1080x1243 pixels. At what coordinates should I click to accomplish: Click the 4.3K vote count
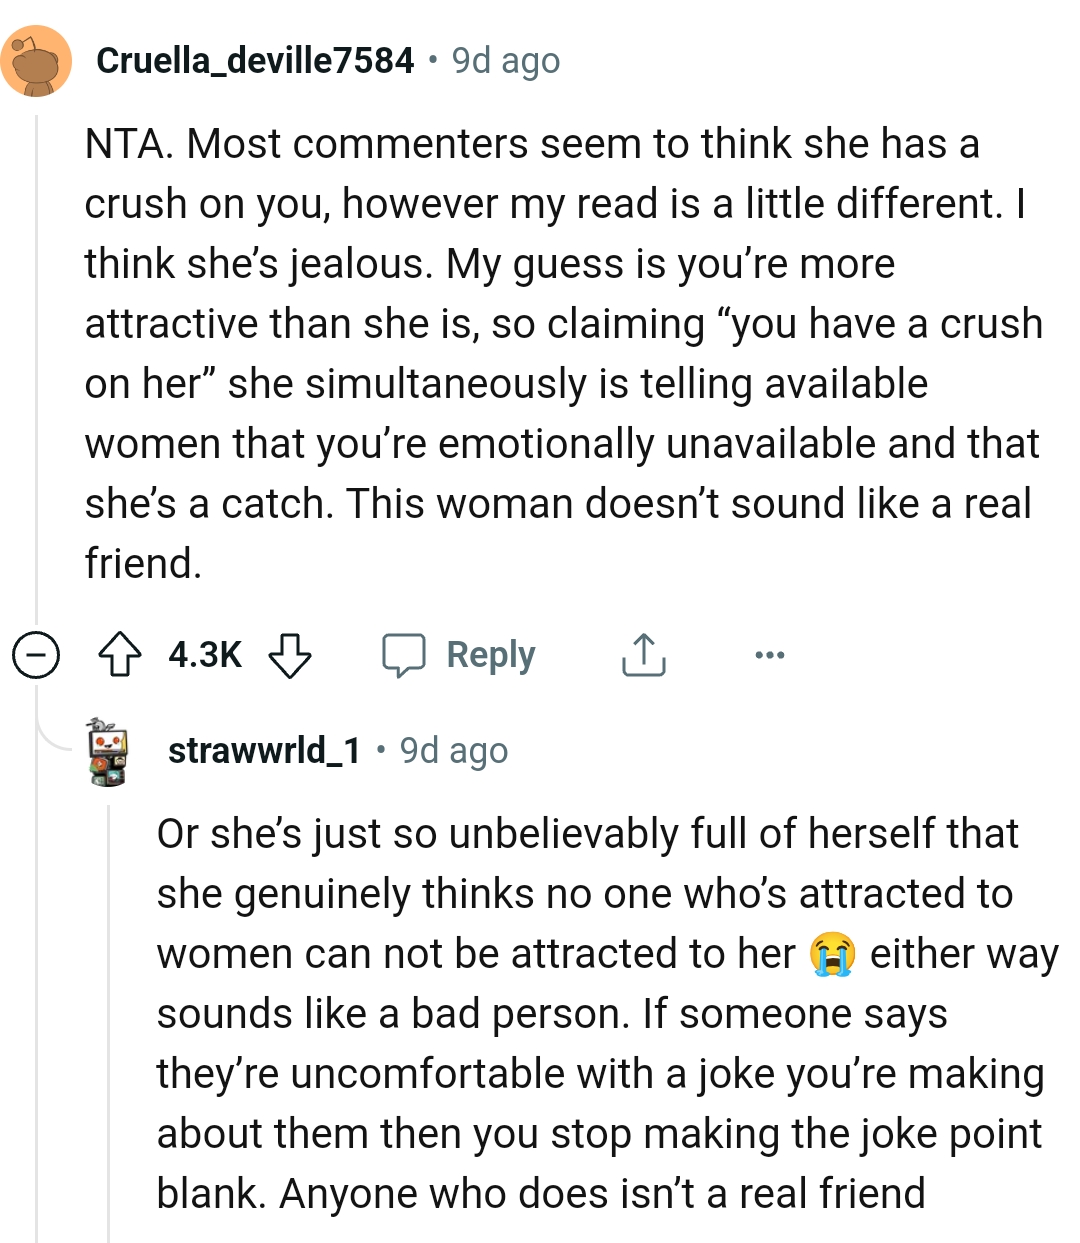(x=202, y=656)
